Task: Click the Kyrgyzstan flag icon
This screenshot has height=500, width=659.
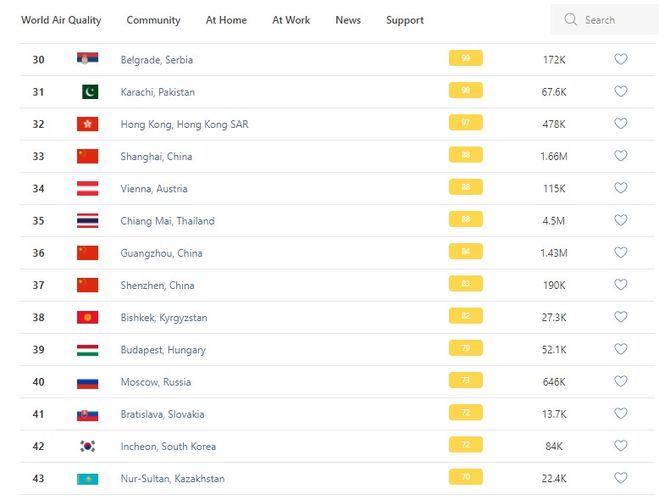Action: (88, 317)
